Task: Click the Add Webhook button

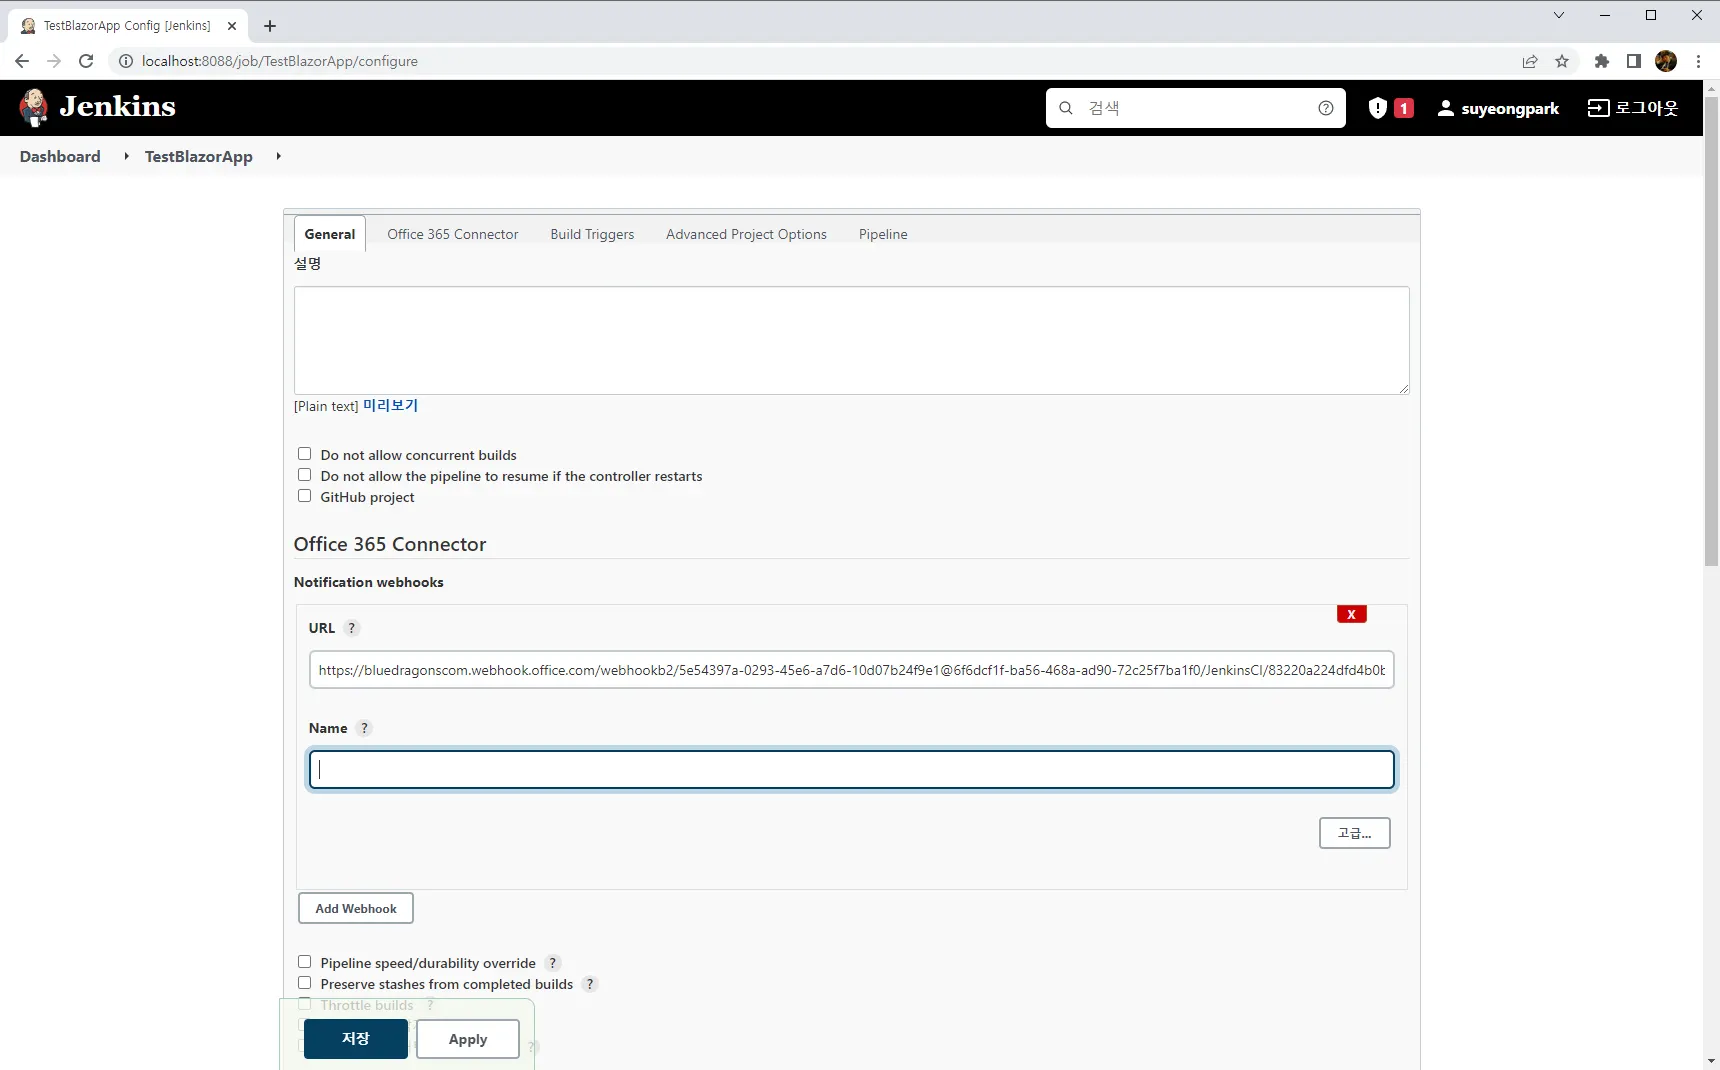Action: (356, 908)
